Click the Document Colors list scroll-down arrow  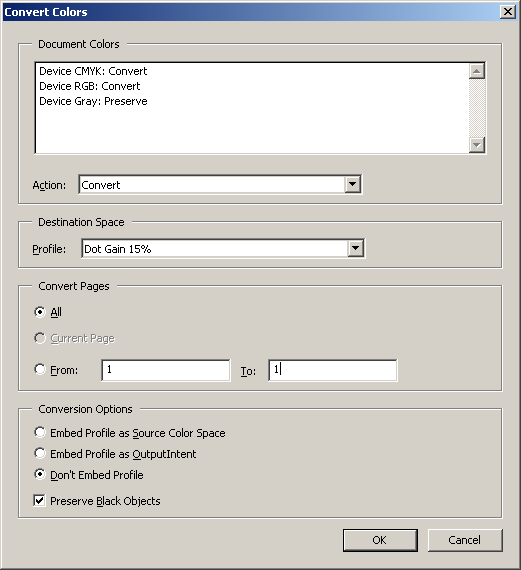(x=477, y=145)
